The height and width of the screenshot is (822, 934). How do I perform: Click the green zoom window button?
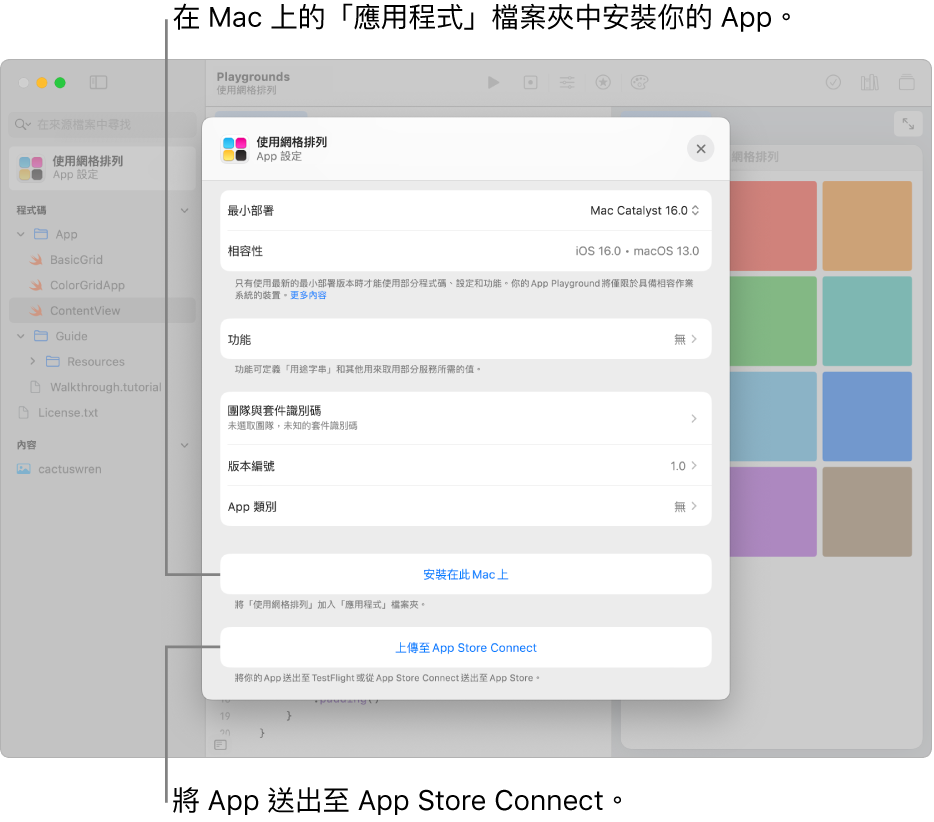tap(60, 83)
